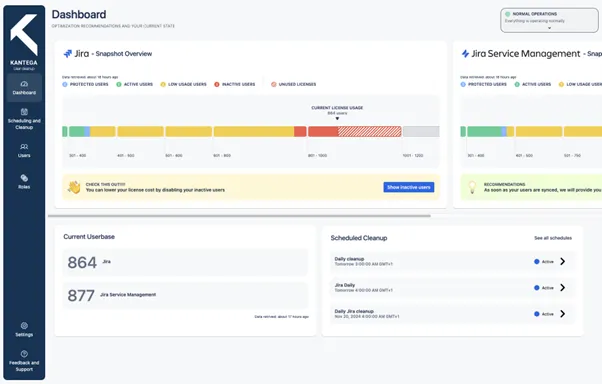This screenshot has height=384, width=602.
Task: Toggle Active Users legend in Jira card
Action: point(134,84)
